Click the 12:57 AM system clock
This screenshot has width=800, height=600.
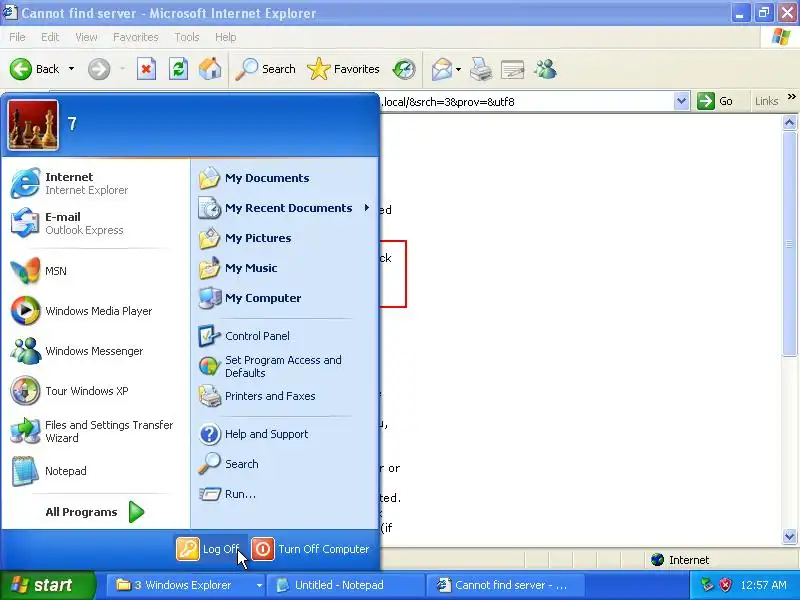(x=763, y=585)
